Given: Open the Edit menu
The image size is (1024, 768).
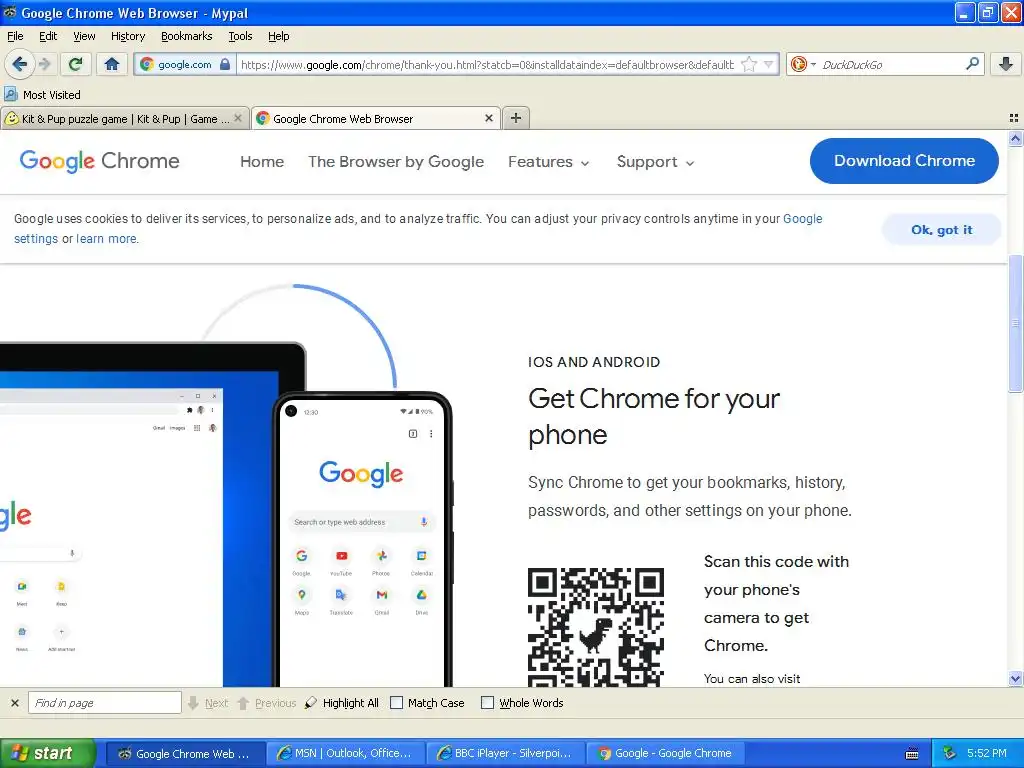Looking at the screenshot, I should pyautogui.click(x=48, y=36).
